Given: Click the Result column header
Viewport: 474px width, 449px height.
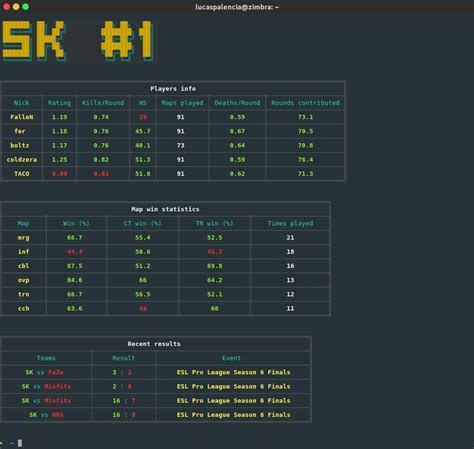Looking at the screenshot, I should pos(124,358).
